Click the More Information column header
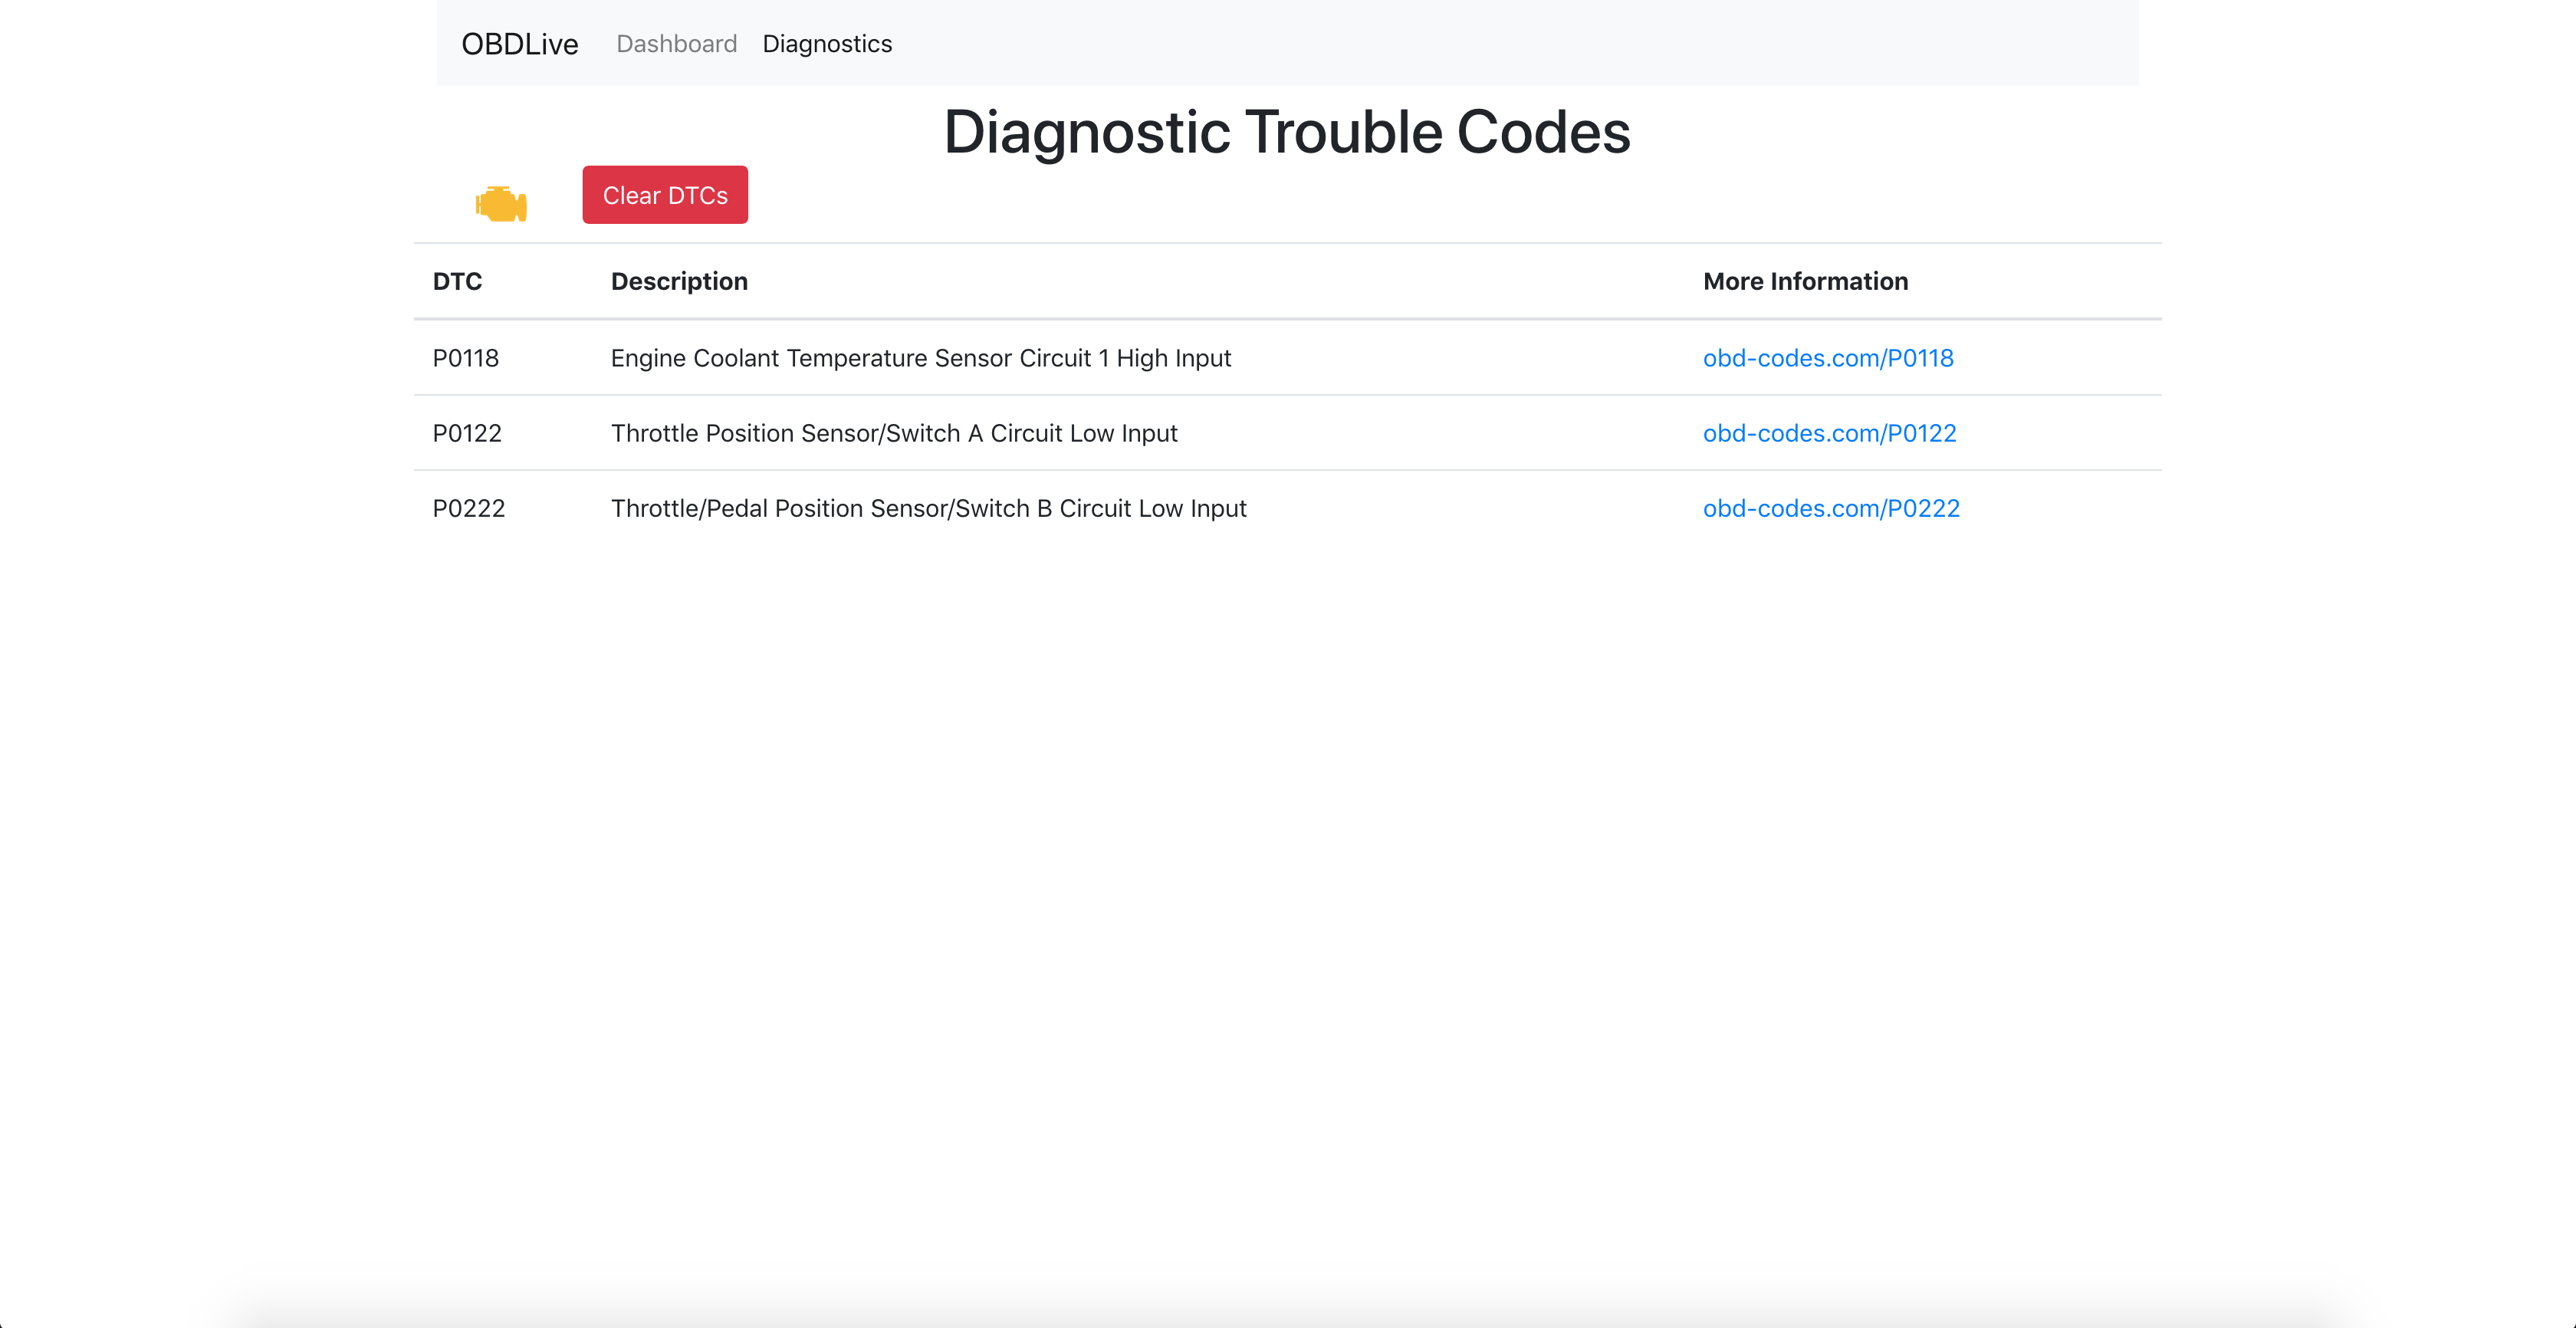This screenshot has width=2576, height=1328. (1805, 282)
